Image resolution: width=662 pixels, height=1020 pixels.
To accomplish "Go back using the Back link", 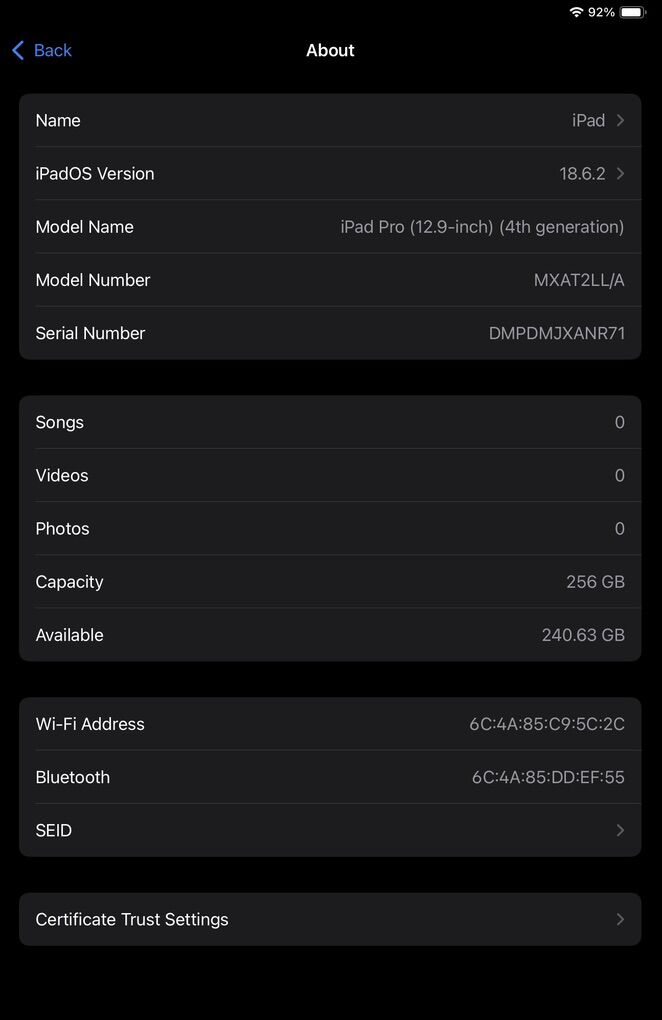I will click(52, 51).
